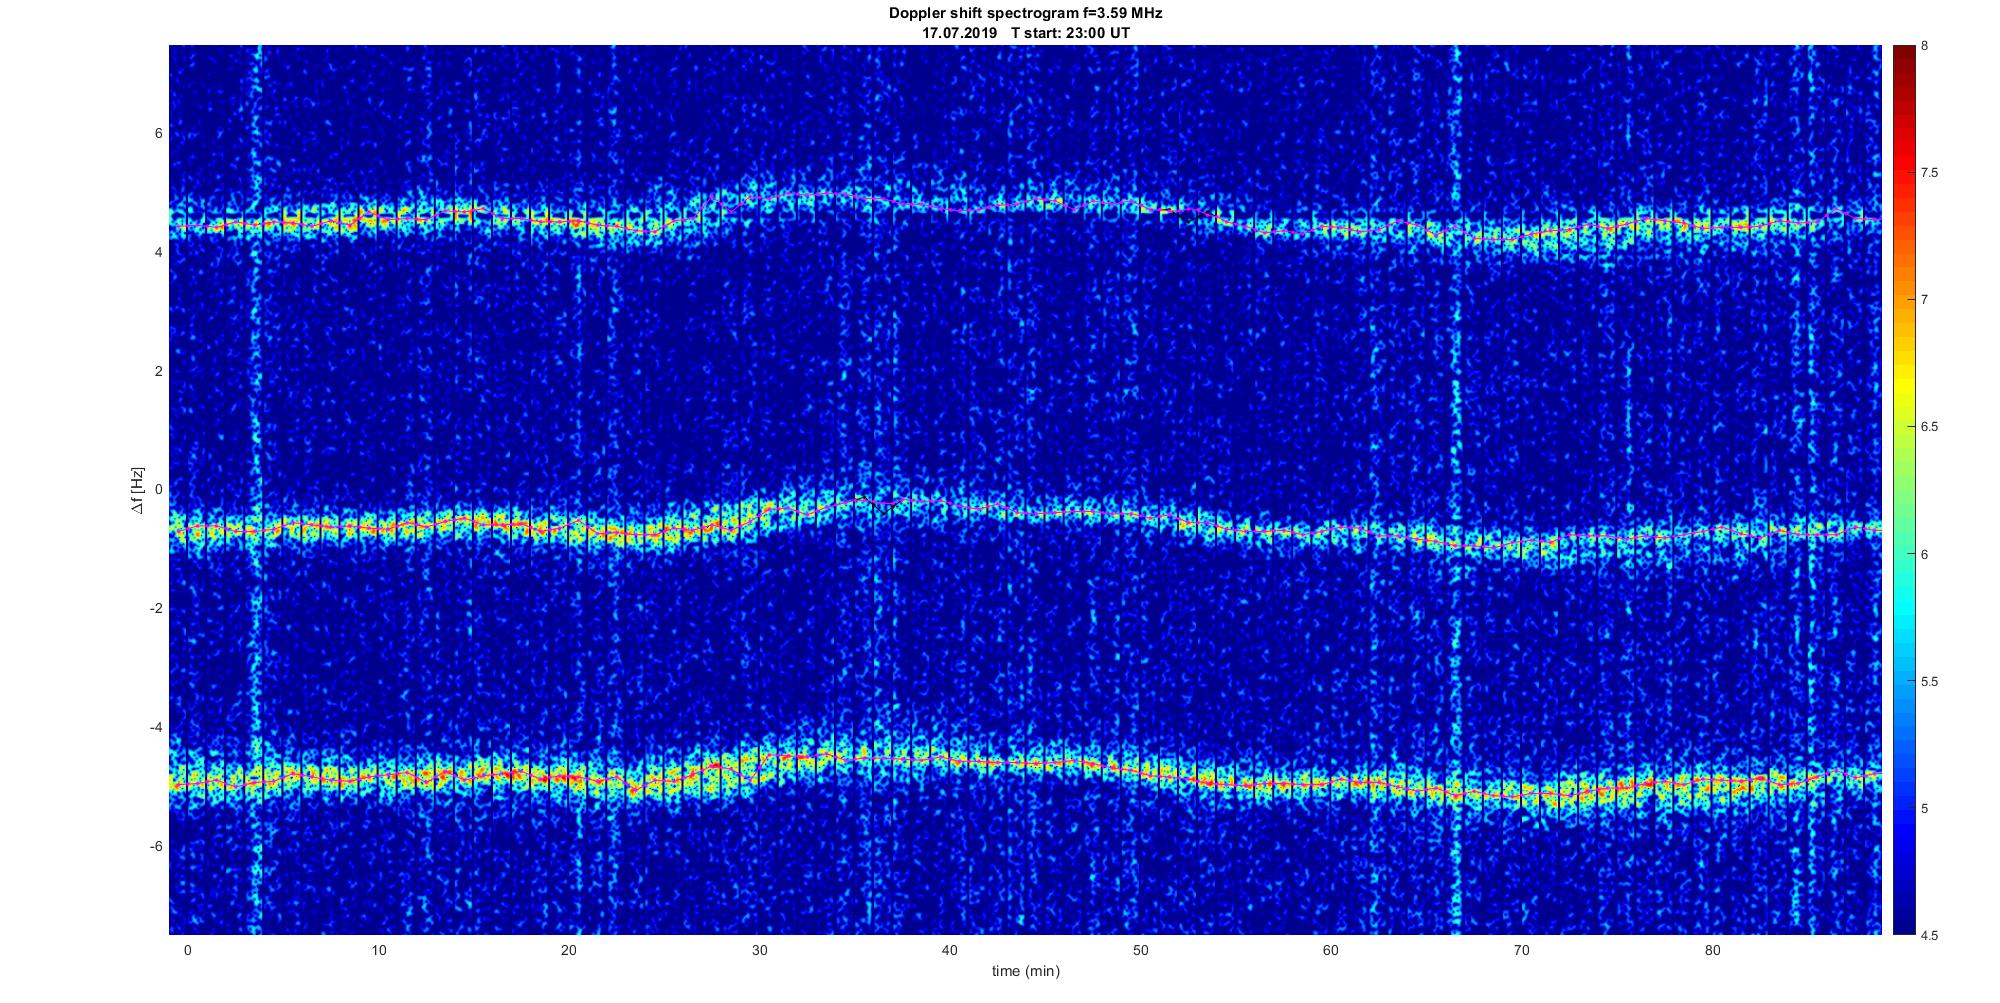Click the subtitle "17.07.2019 T start: 23:00 UT"
The height and width of the screenshot is (1003, 2000).
coord(1026,33)
